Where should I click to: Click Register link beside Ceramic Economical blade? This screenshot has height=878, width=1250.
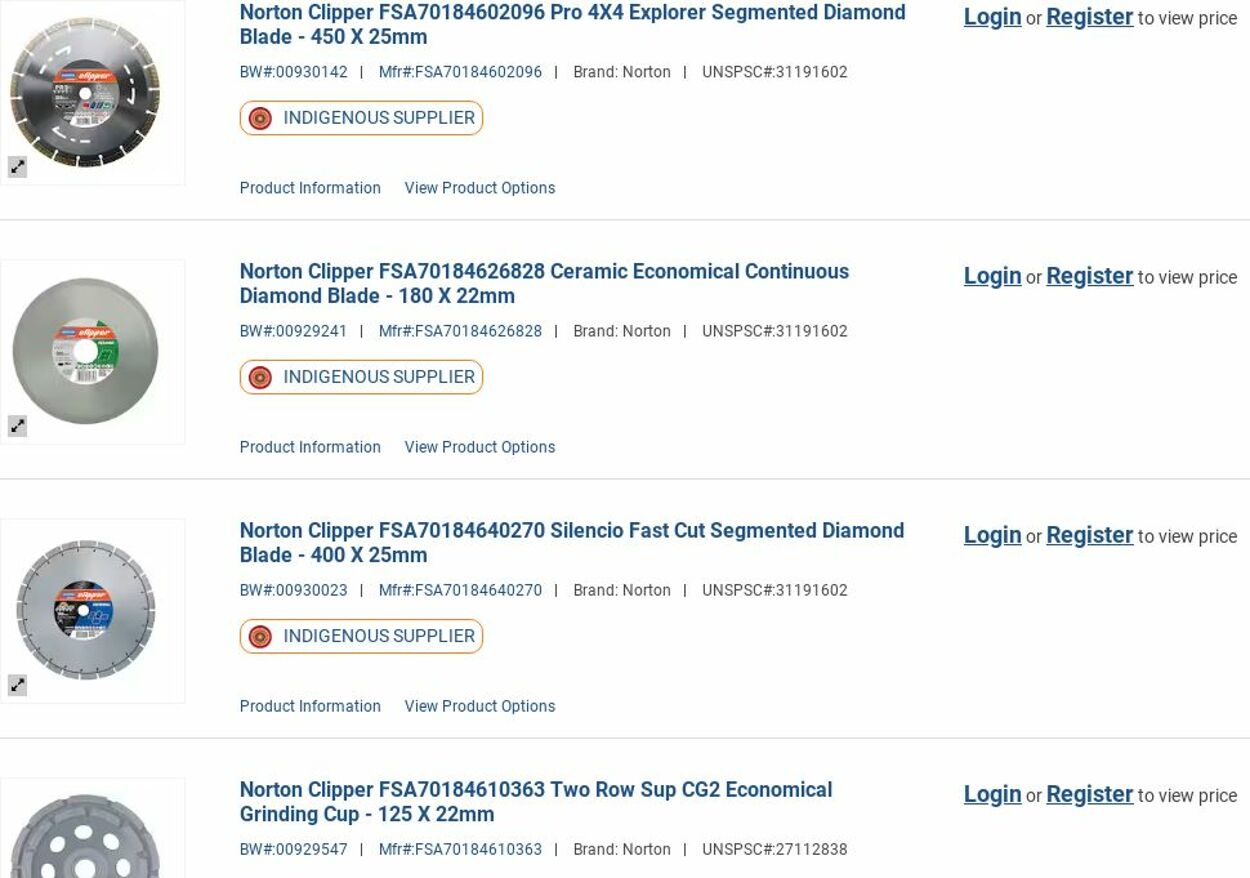1089,276
